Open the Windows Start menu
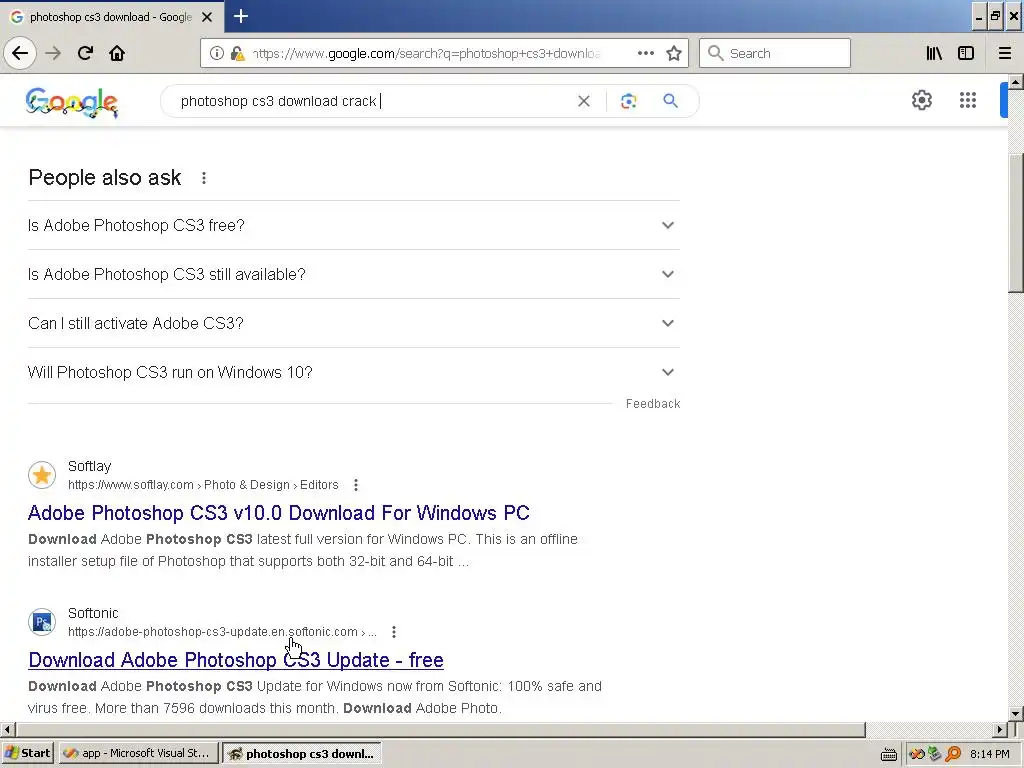This screenshot has width=1024, height=768. click(27, 753)
